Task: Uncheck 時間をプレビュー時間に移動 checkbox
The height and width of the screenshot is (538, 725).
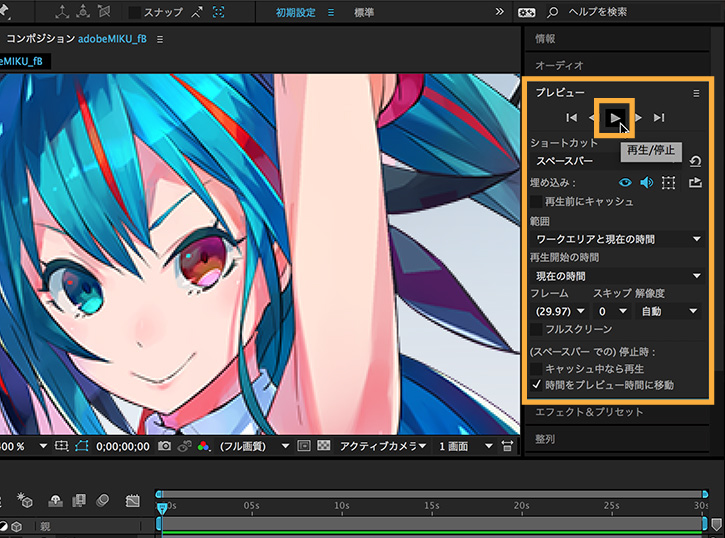Action: pyautogui.click(x=536, y=385)
